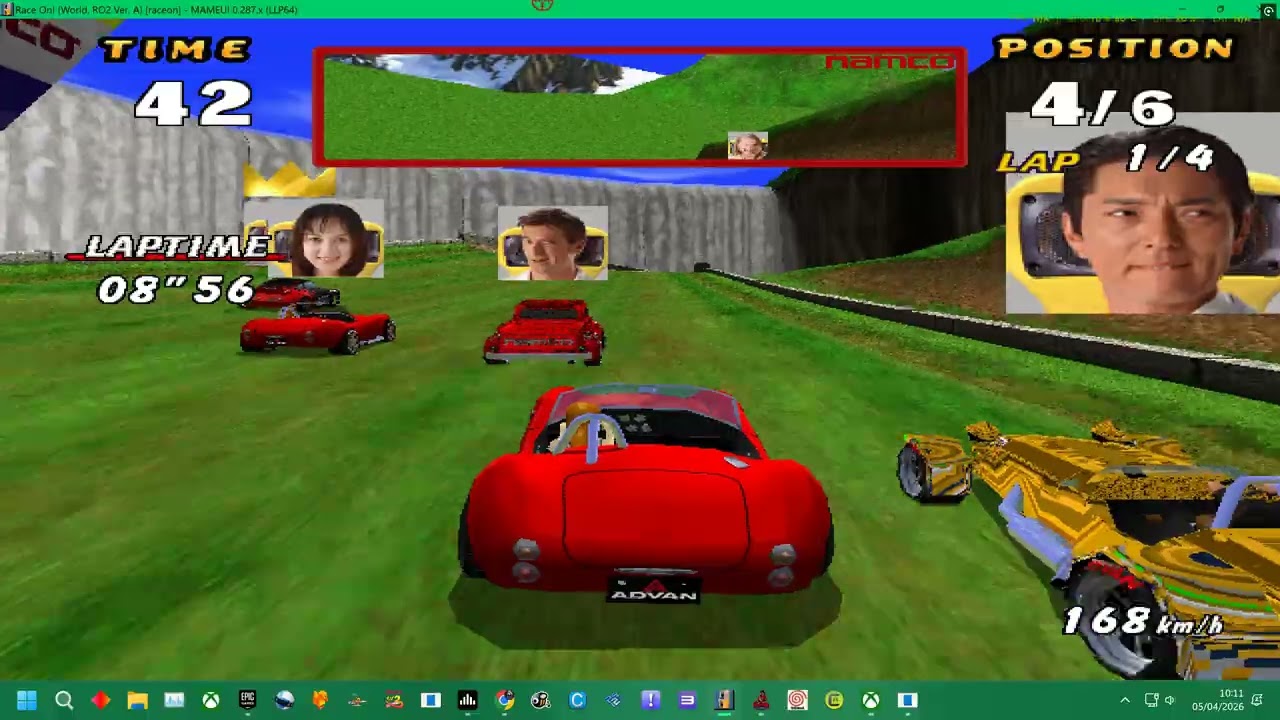Launch Epic Games Launcher

point(247,700)
